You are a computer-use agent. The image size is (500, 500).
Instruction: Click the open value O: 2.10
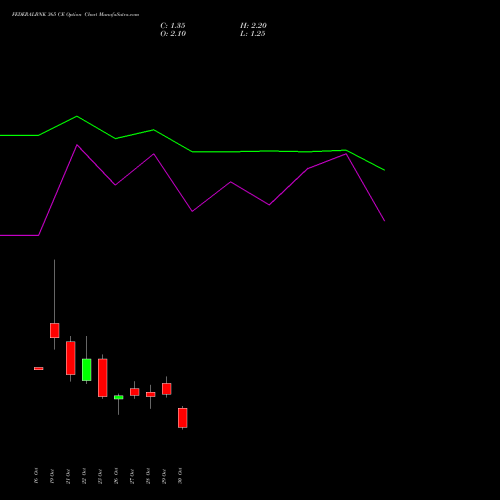(x=173, y=34)
